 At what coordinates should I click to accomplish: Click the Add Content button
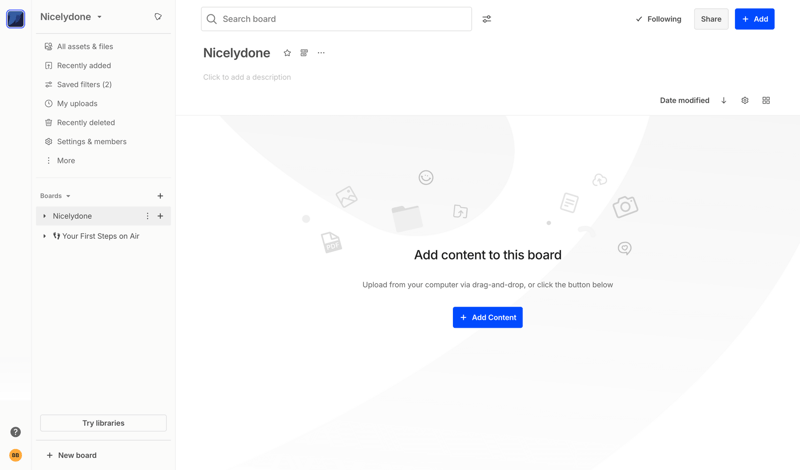[487, 317]
